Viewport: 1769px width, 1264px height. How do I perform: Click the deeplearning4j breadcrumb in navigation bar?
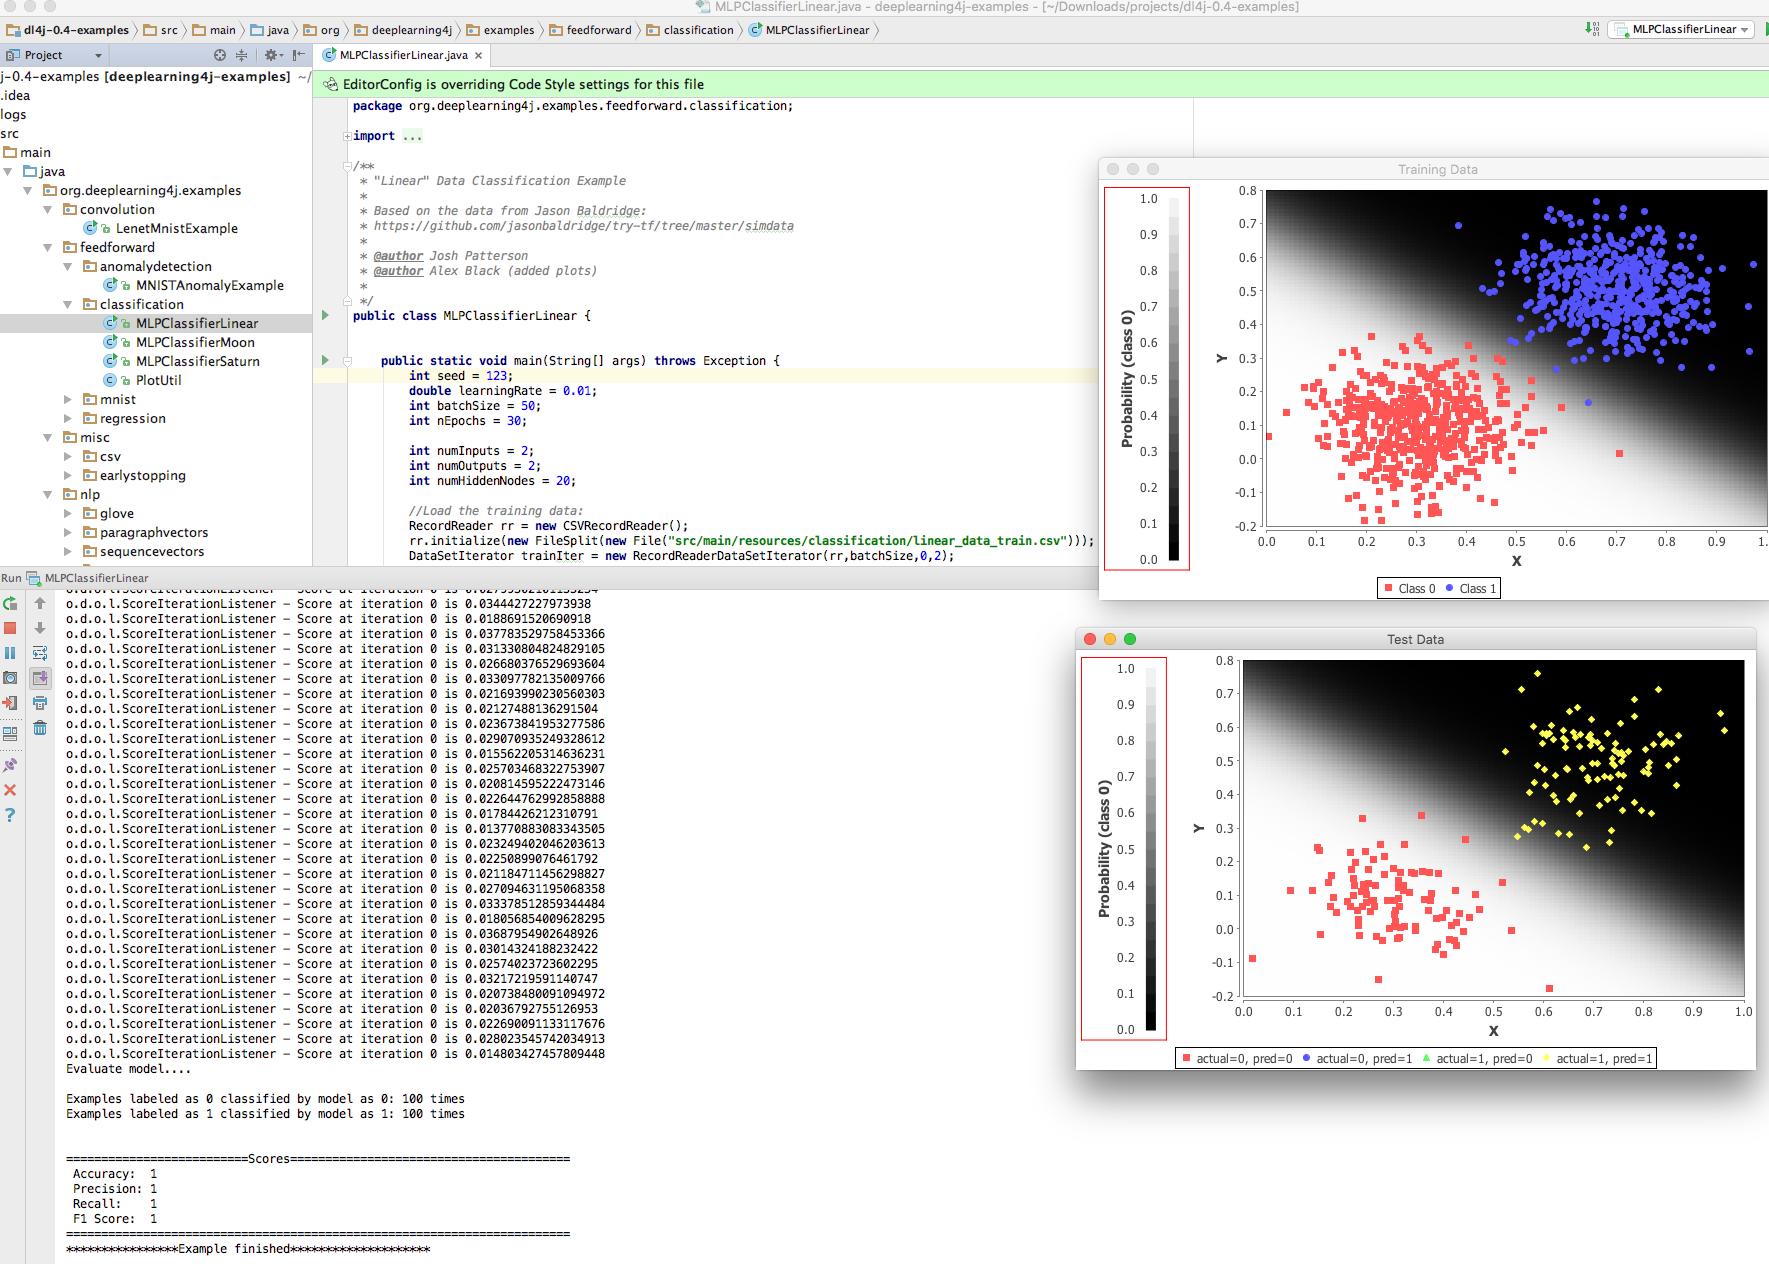click(411, 30)
